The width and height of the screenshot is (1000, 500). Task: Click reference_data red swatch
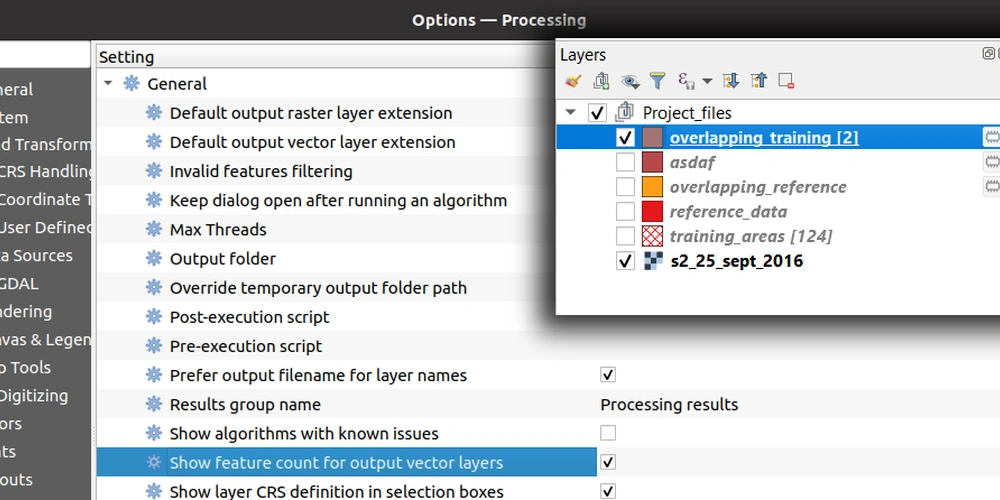pyautogui.click(x=652, y=212)
